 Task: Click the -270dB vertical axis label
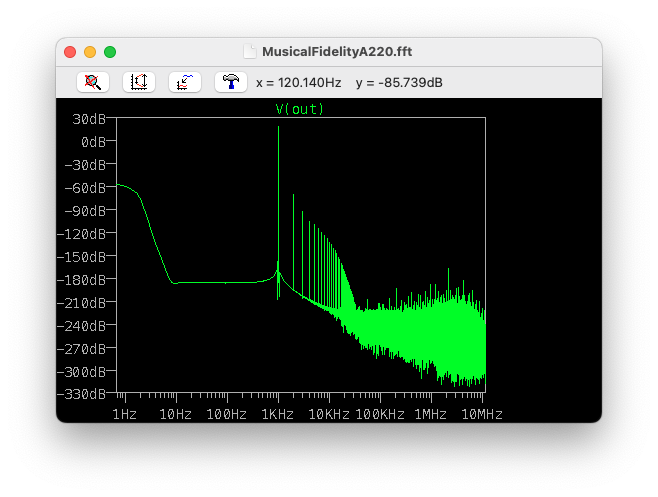81,349
